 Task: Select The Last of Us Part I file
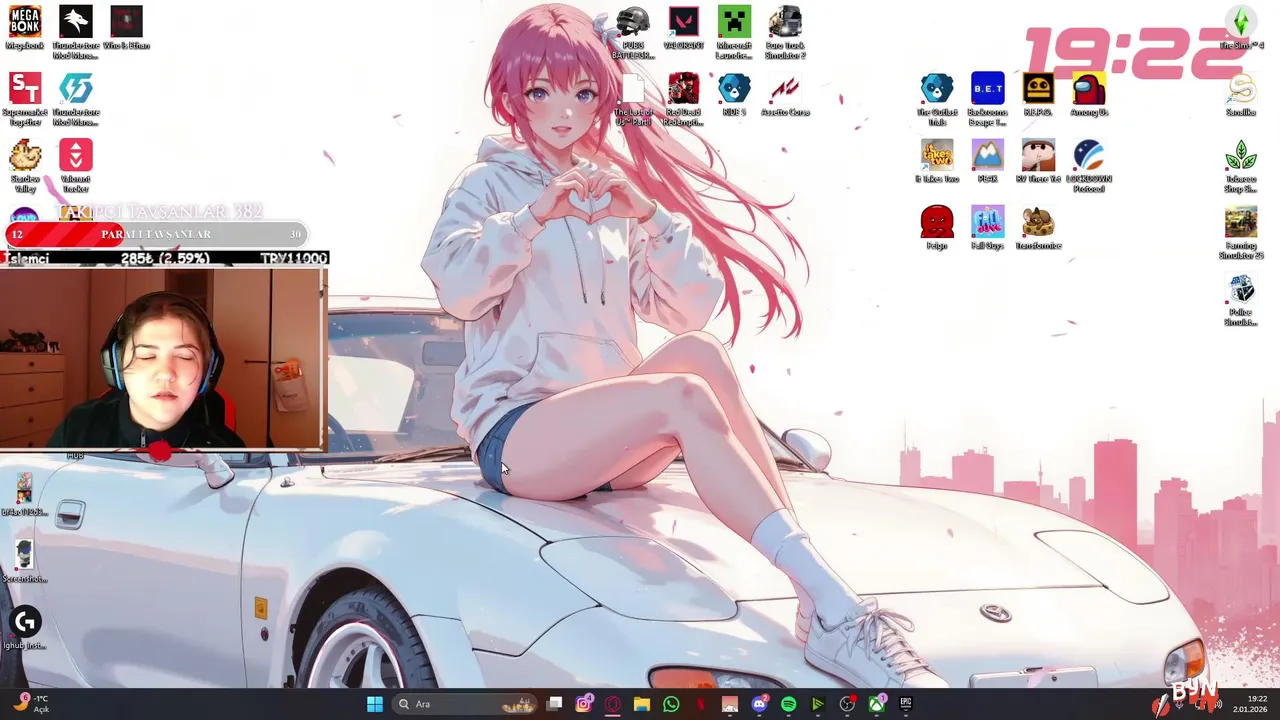pyautogui.click(x=633, y=89)
